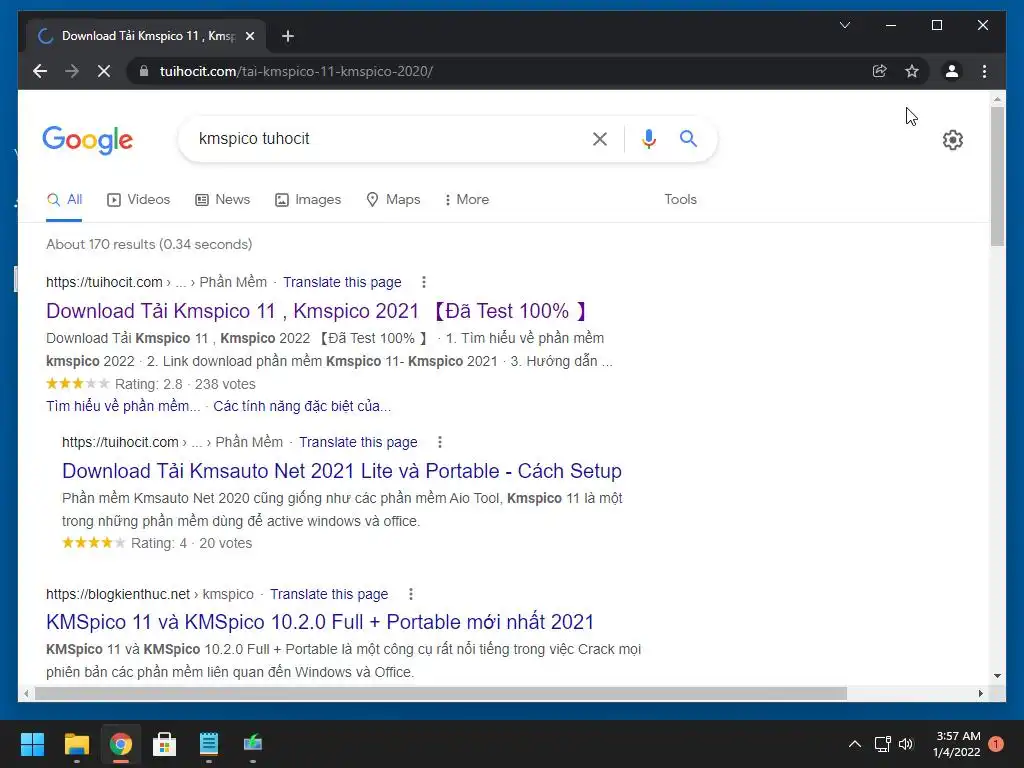Follow the Các tính năng đặc biệt sitelink
This screenshot has height=768, width=1024.
click(x=302, y=406)
